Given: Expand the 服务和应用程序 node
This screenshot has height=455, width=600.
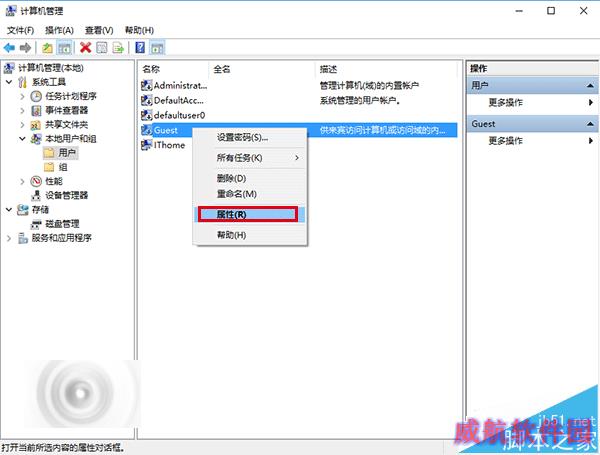Looking at the screenshot, I should pos(9,238).
